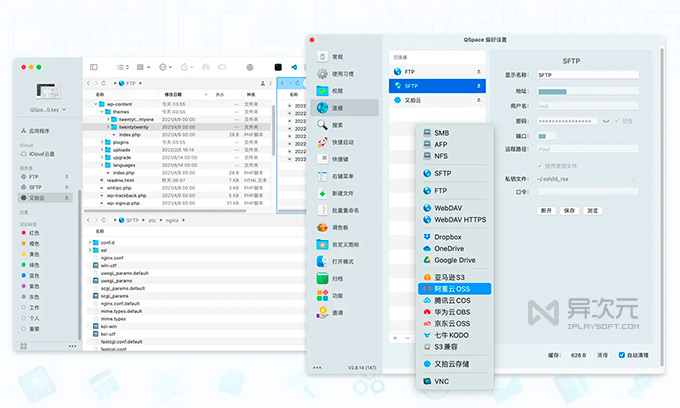This screenshot has width=680, height=408.
Task: Expand the twentytwenty folder
Action: tap(108, 127)
